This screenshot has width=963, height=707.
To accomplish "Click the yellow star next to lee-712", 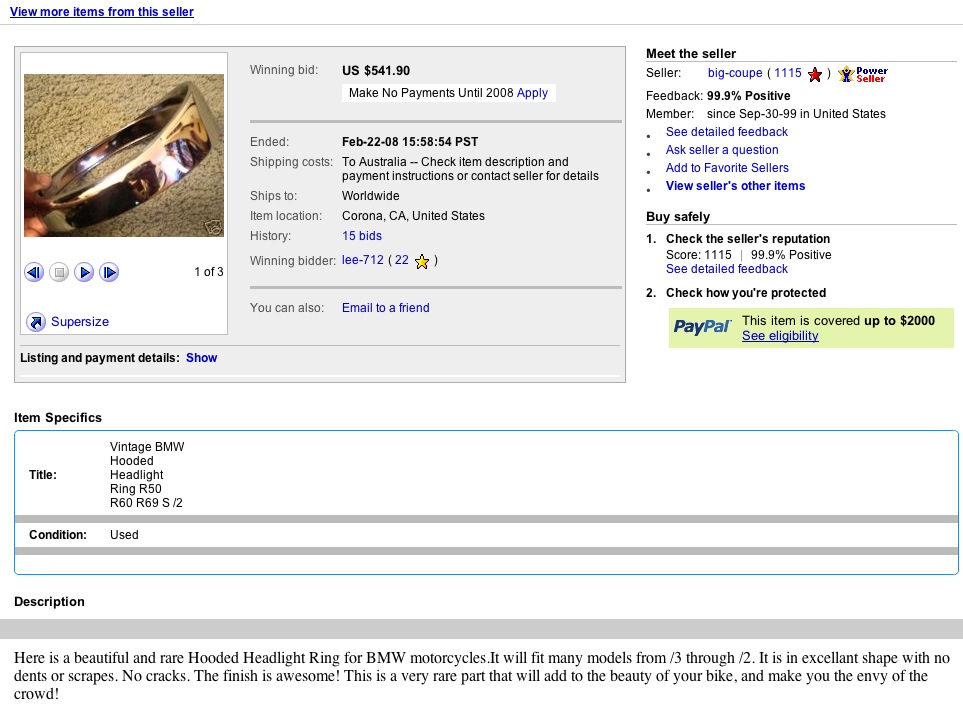I will click(x=422, y=261).
